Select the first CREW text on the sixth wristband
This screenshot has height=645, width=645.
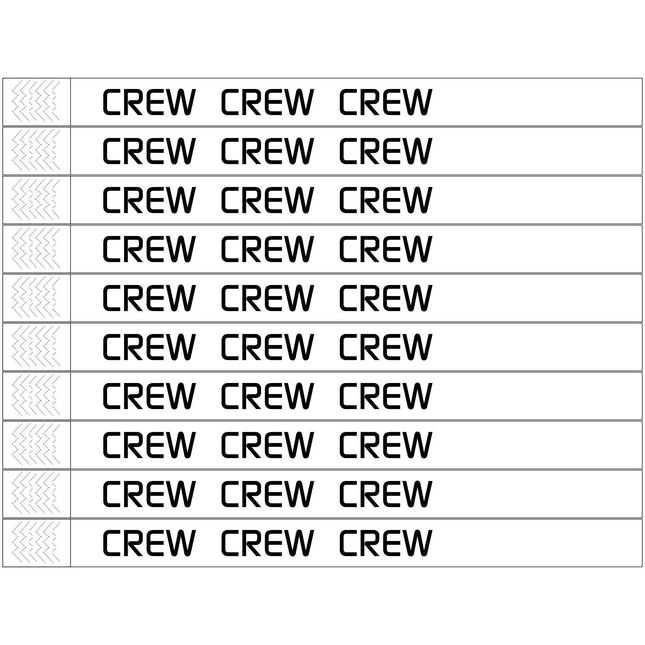[x=149, y=347]
